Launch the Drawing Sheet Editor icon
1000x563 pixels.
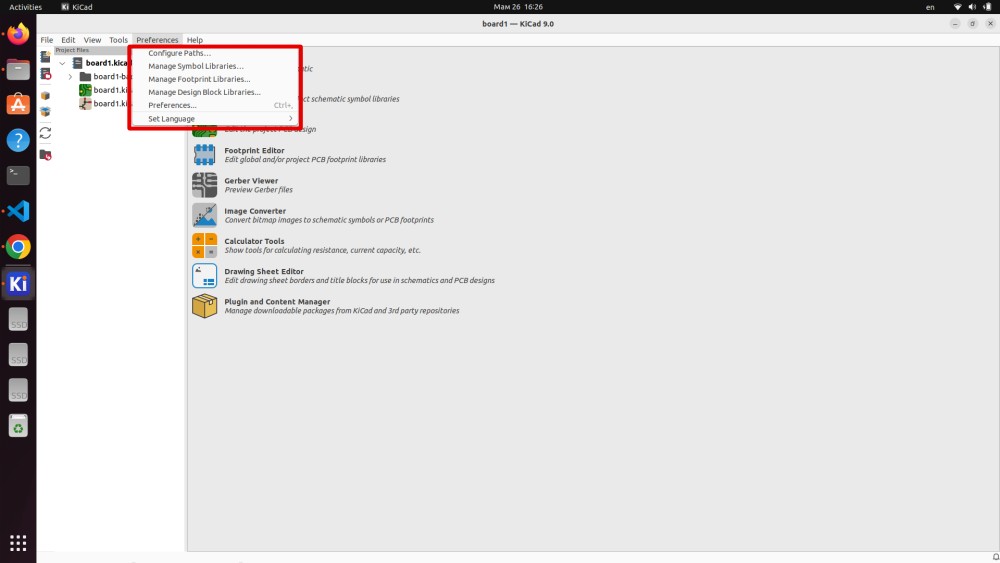click(x=205, y=276)
